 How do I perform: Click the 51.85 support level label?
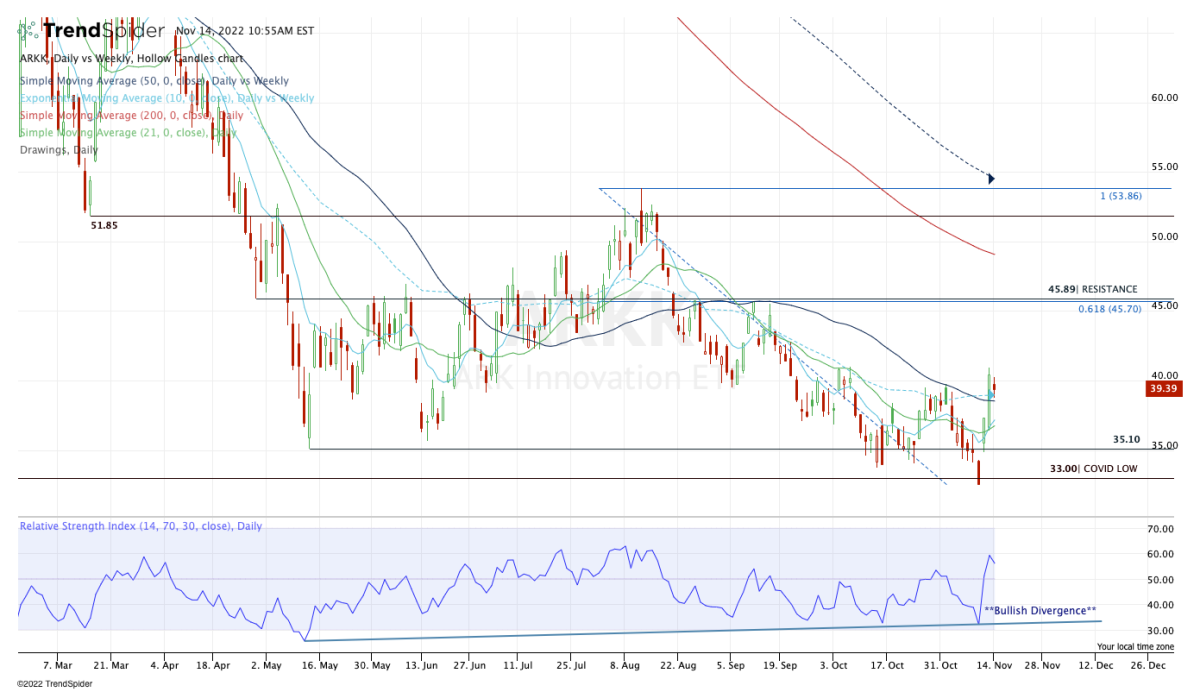pyautogui.click(x=106, y=226)
